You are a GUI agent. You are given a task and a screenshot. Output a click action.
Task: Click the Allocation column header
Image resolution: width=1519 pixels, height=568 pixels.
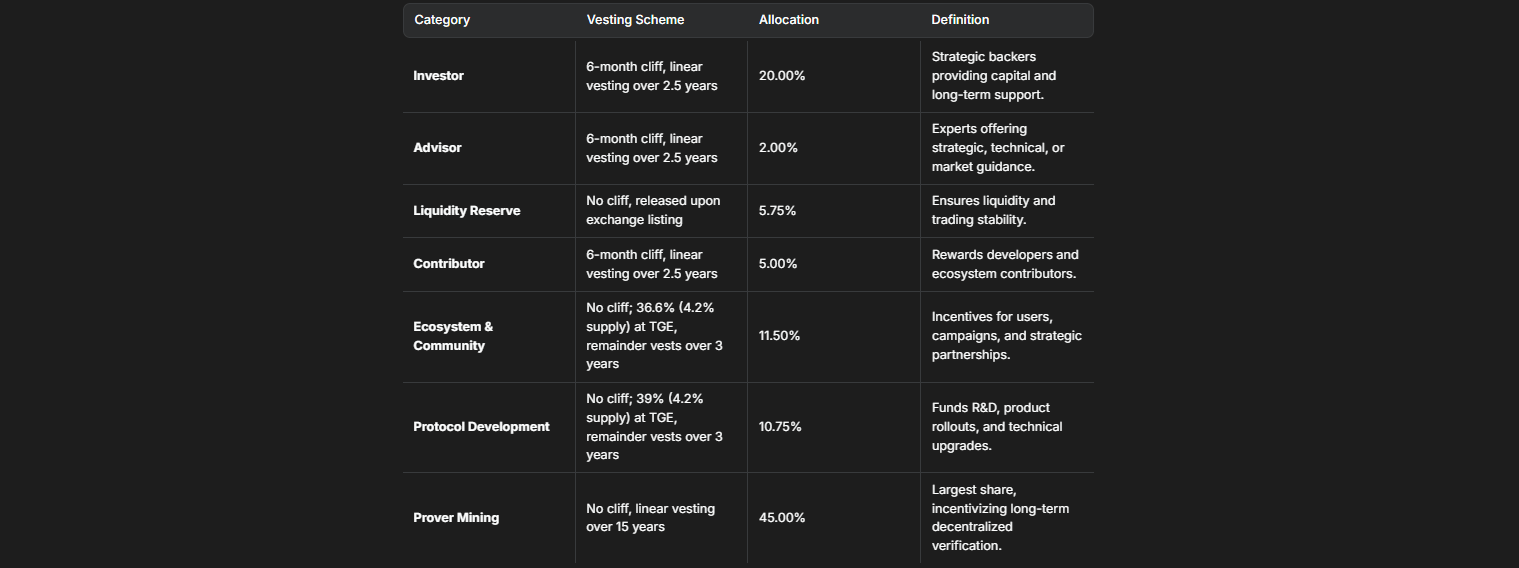pyautogui.click(x=788, y=20)
